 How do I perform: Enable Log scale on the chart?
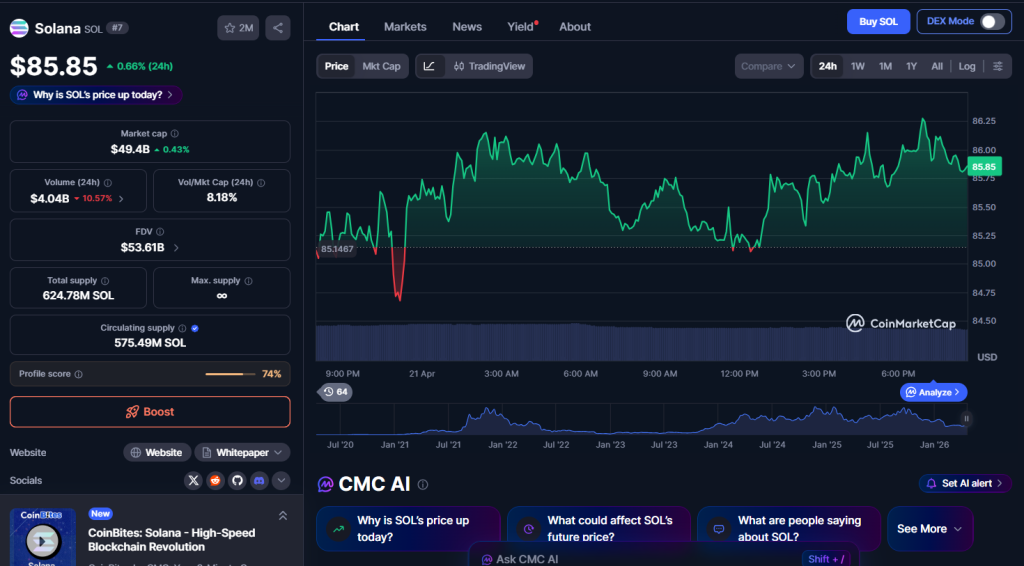tap(967, 67)
